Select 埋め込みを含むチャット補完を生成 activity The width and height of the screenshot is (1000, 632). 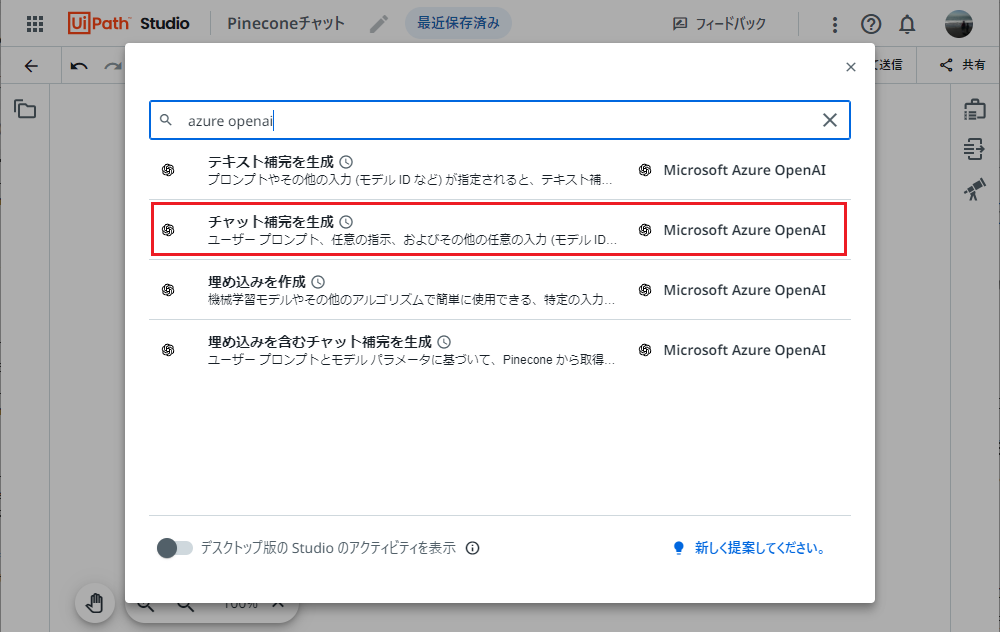tap(500, 350)
